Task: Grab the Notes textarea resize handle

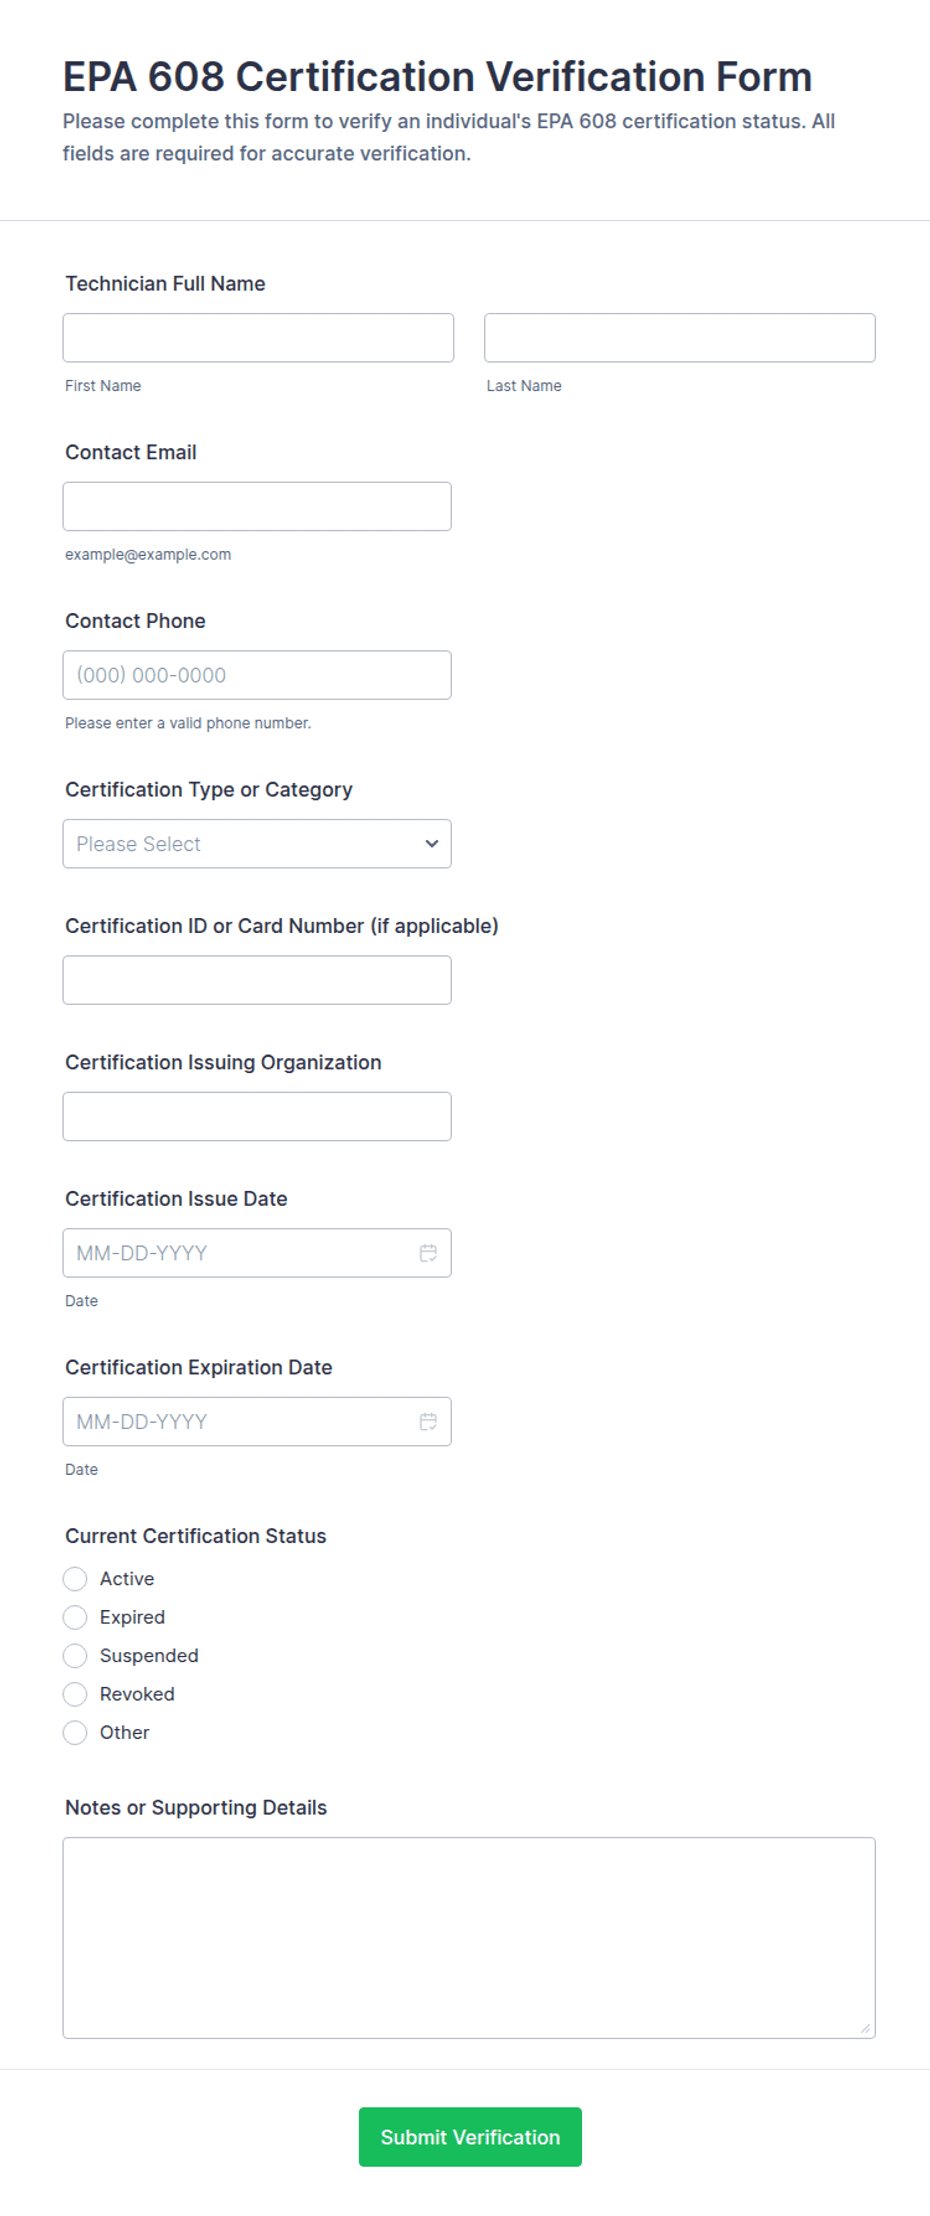Action: pyautogui.click(x=865, y=2028)
